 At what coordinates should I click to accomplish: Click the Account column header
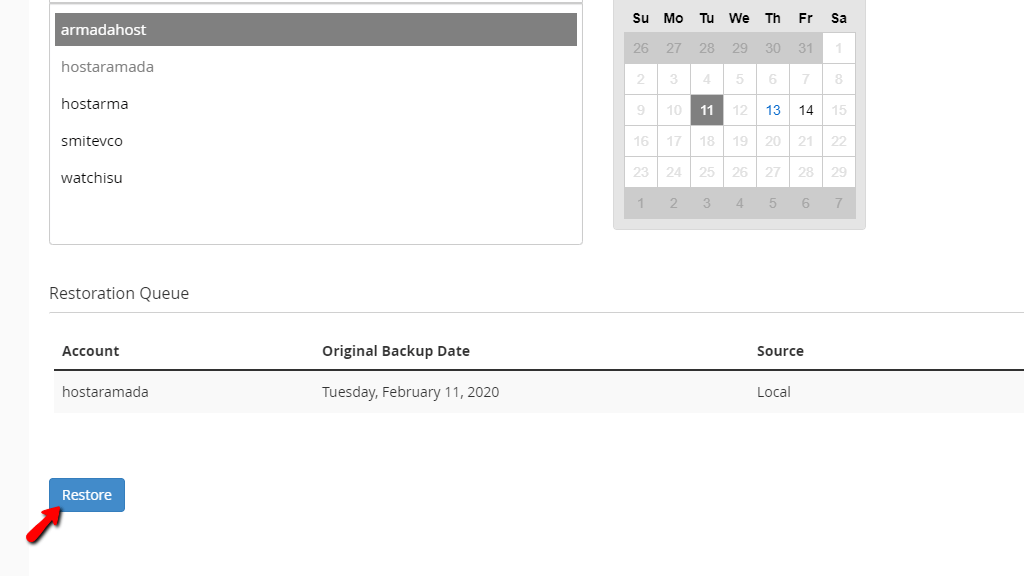click(x=91, y=351)
